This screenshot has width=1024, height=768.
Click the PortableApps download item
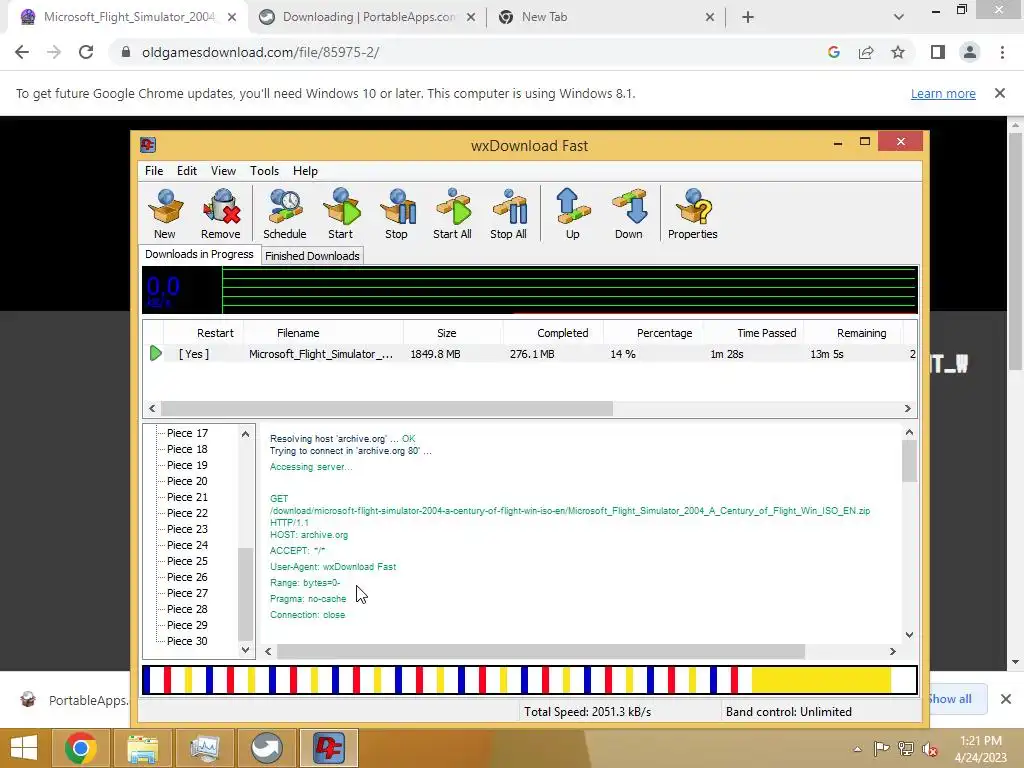tap(72, 699)
